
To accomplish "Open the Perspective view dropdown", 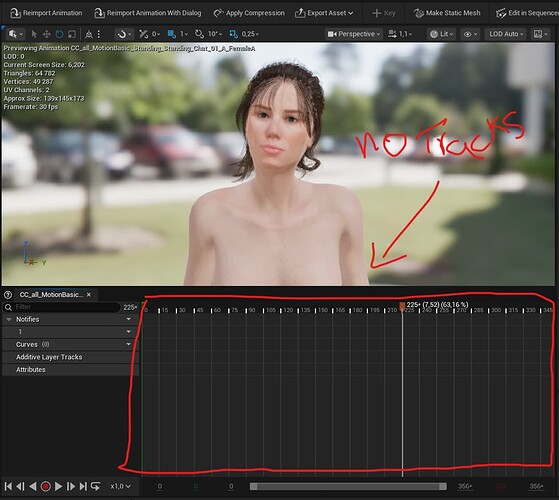I will (x=354, y=34).
